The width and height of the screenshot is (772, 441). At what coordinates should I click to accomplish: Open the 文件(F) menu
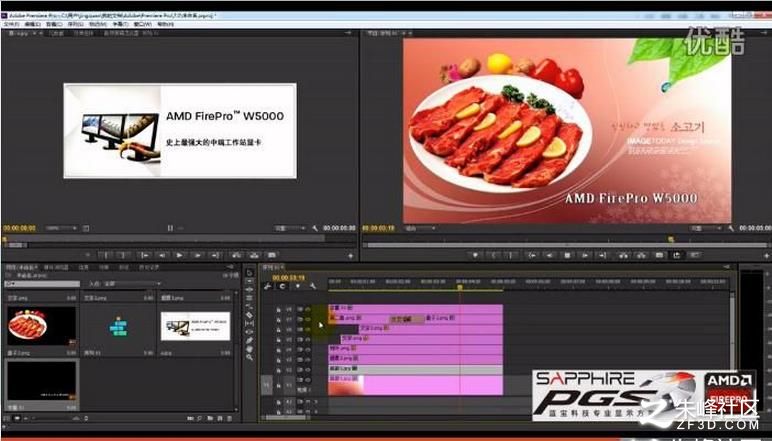11,24
